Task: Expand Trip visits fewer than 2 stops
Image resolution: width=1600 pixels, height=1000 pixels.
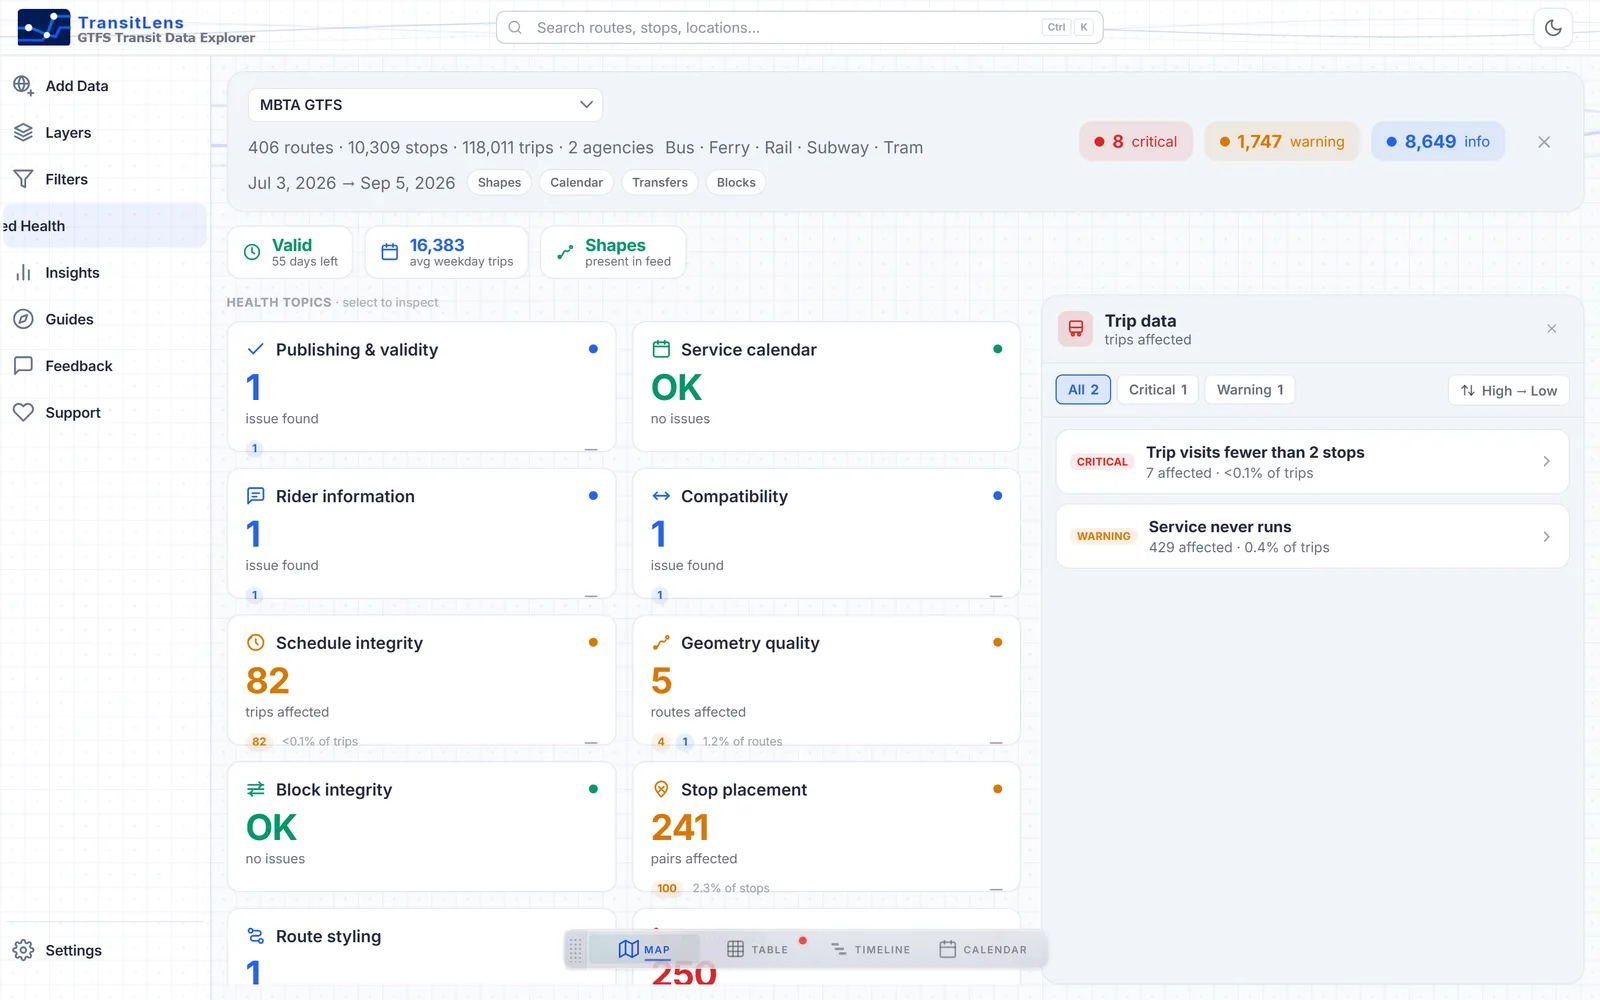Action: 1312,462
